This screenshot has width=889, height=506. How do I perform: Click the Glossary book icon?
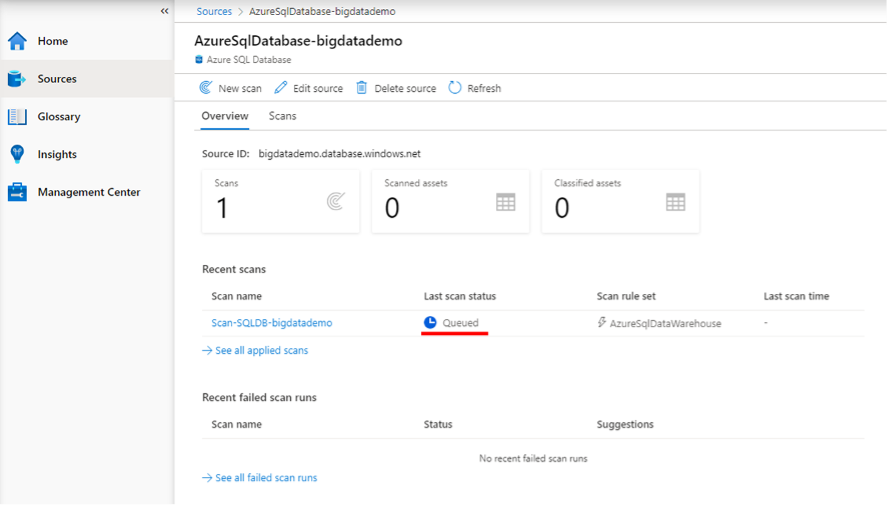pyautogui.click(x=17, y=116)
